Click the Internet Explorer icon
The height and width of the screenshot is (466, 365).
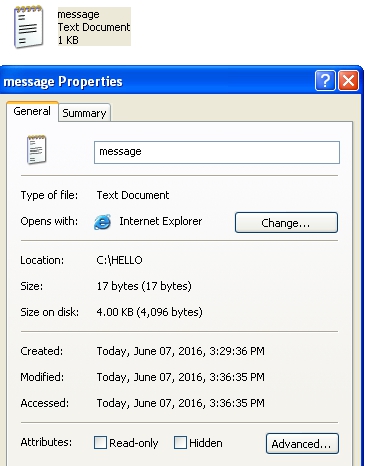(x=102, y=222)
